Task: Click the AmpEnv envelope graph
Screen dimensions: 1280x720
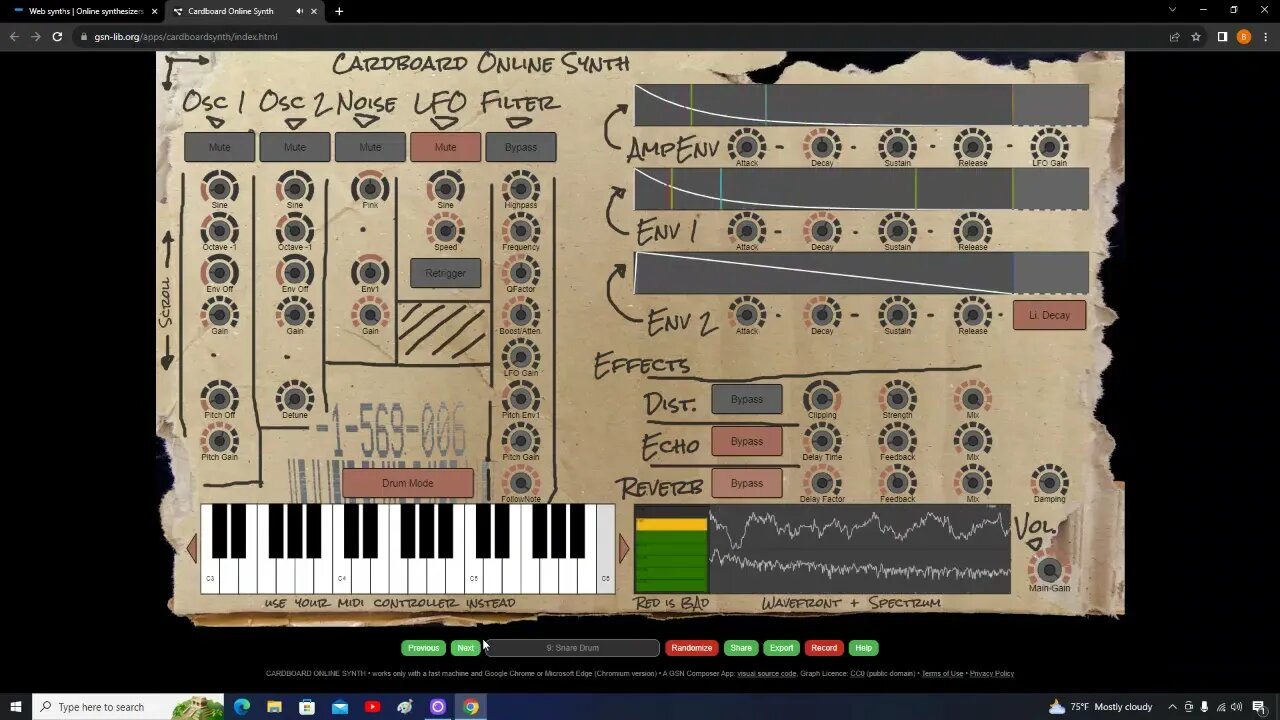Action: 861,105
